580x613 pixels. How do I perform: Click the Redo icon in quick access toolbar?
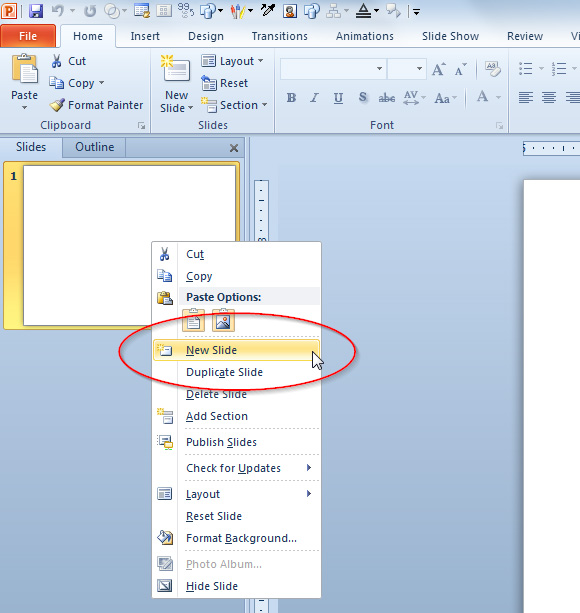point(90,11)
